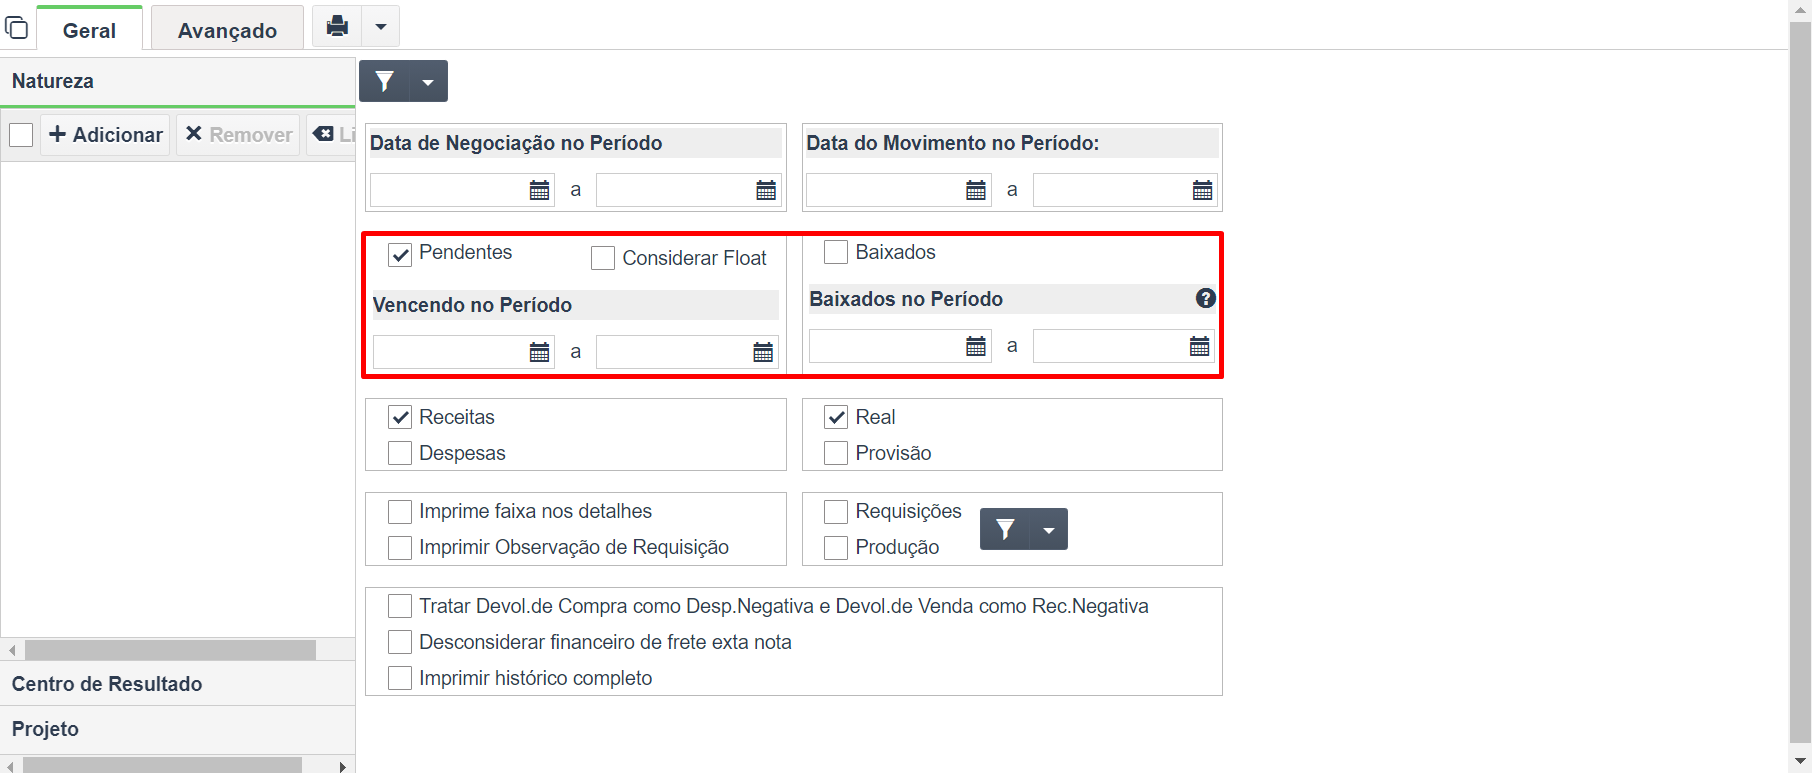Check the Considerar Float option

(x=603, y=258)
